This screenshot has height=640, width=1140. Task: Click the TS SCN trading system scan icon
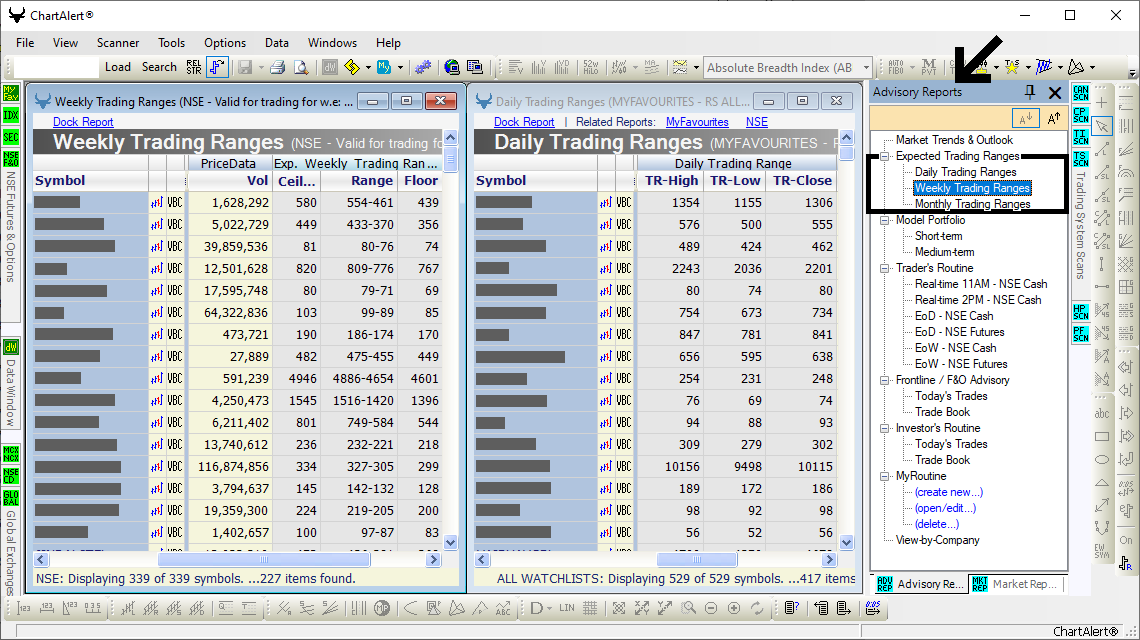coord(1081,159)
